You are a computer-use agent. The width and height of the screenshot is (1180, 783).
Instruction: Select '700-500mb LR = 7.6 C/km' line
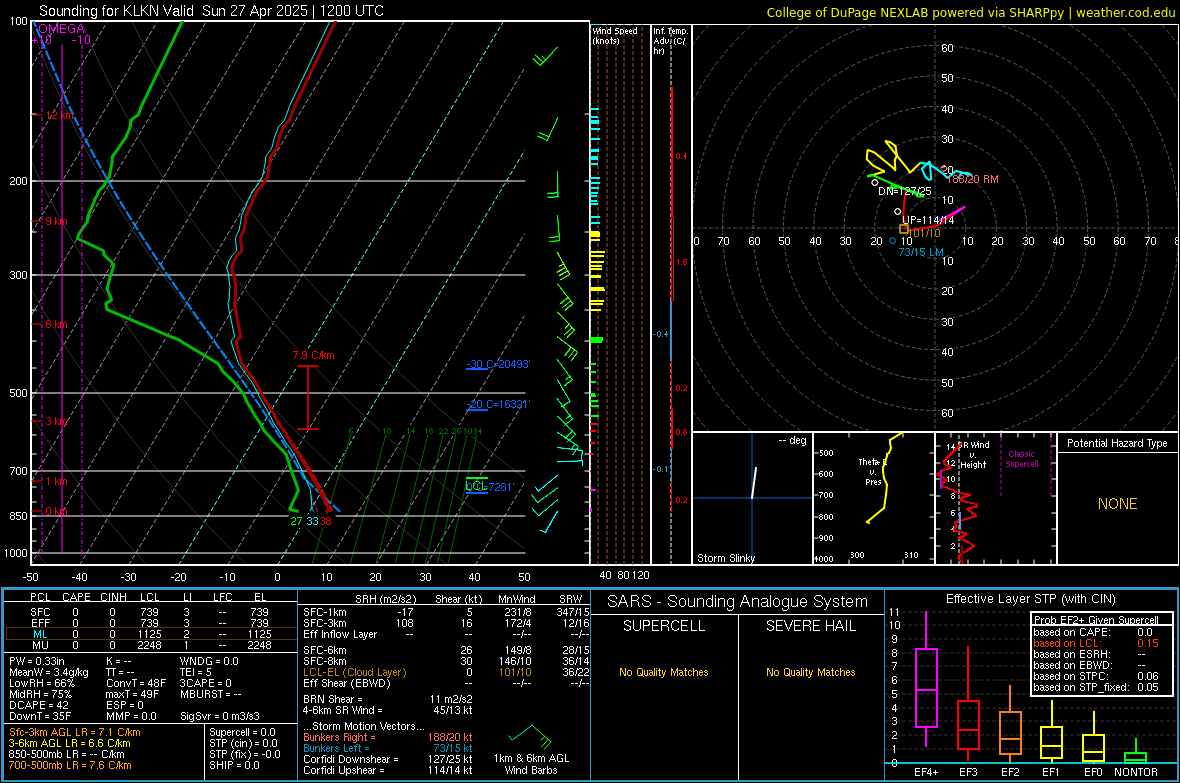(x=70, y=765)
